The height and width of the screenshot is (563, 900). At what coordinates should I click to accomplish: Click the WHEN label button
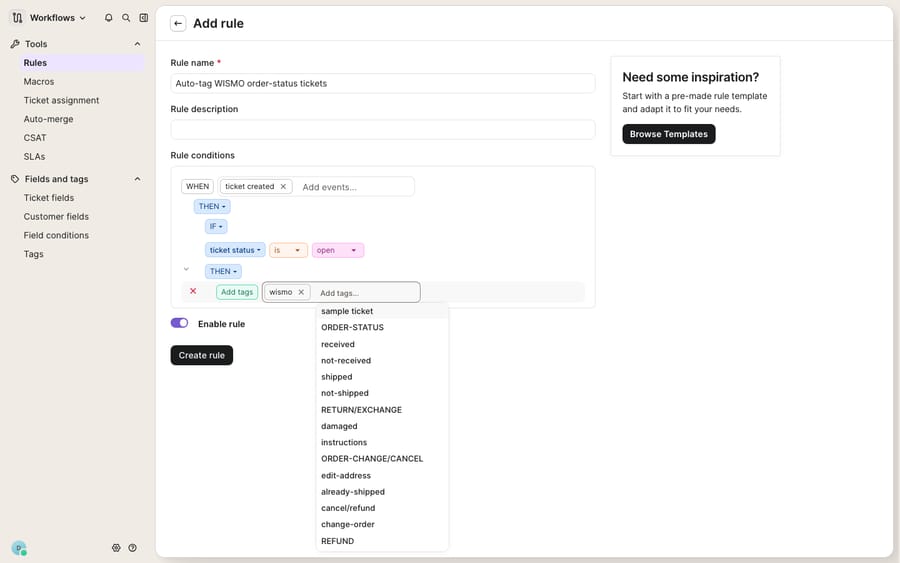click(197, 187)
